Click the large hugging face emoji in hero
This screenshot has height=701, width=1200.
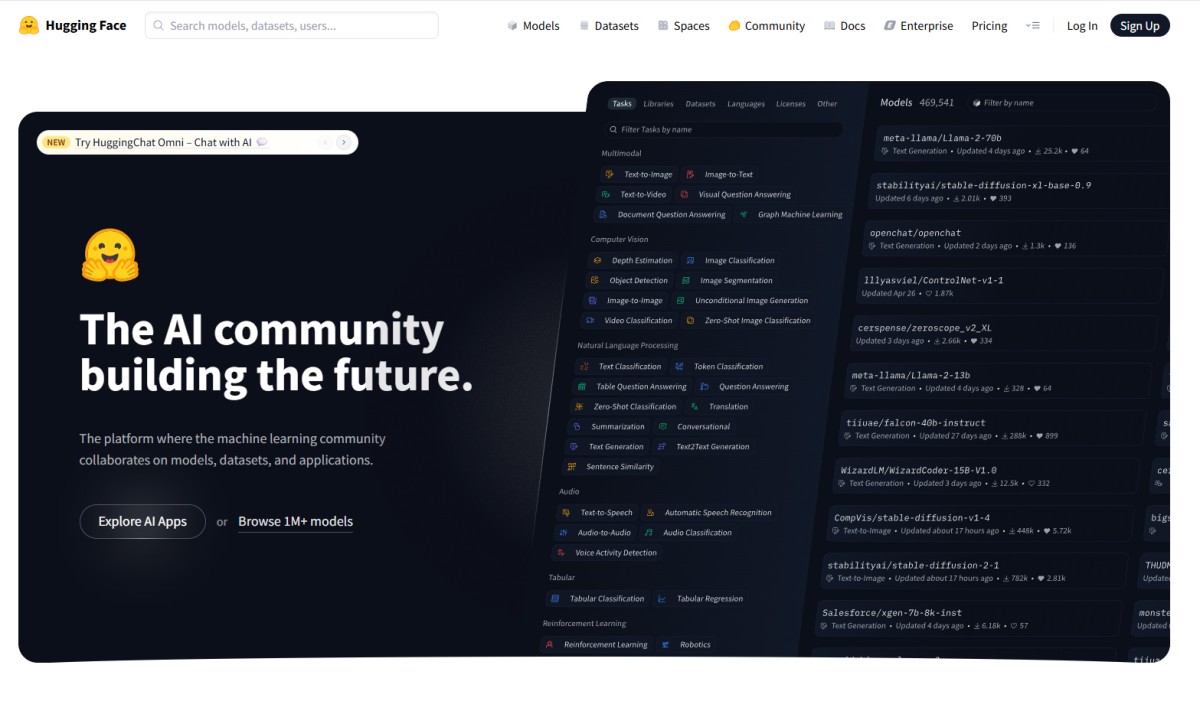[110, 256]
